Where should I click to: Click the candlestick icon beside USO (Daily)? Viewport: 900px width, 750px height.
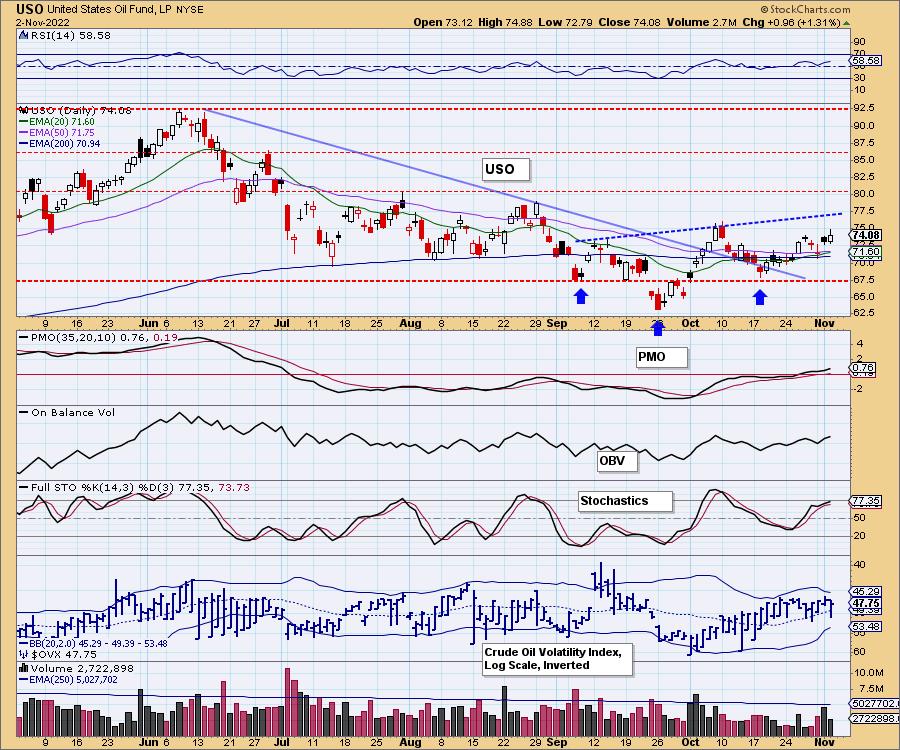coord(24,110)
